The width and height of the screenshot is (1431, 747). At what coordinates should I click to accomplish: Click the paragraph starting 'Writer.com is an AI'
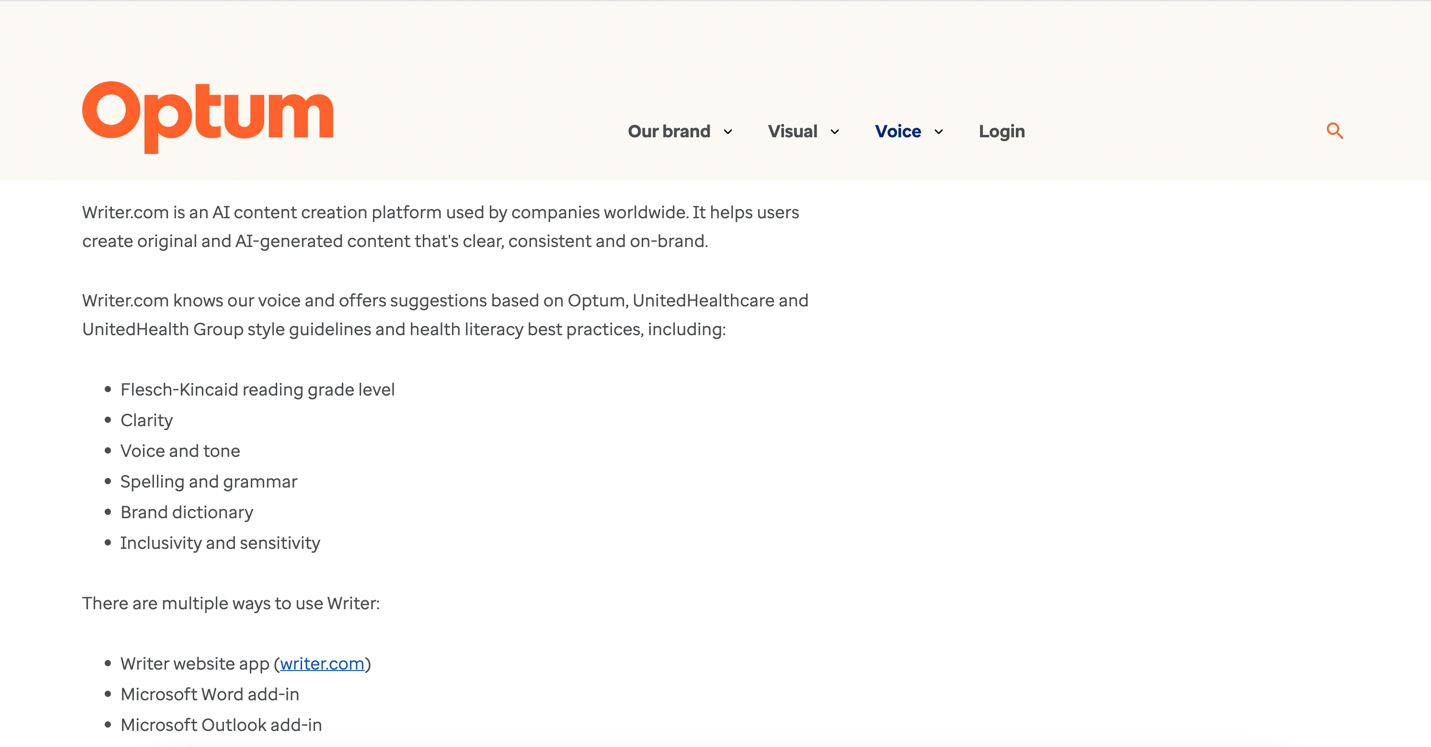click(440, 227)
